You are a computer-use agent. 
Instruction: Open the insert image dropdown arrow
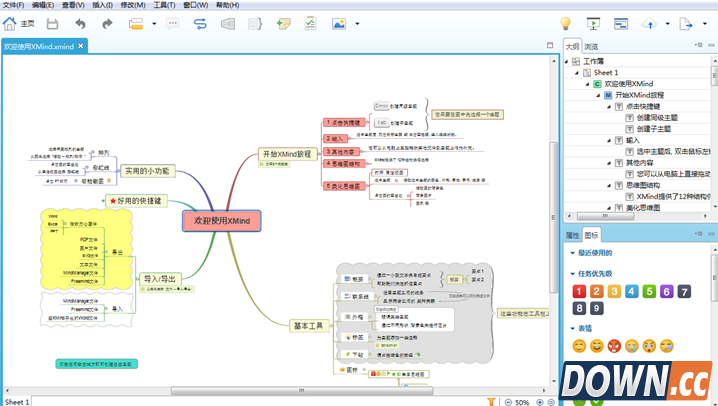click(x=356, y=22)
